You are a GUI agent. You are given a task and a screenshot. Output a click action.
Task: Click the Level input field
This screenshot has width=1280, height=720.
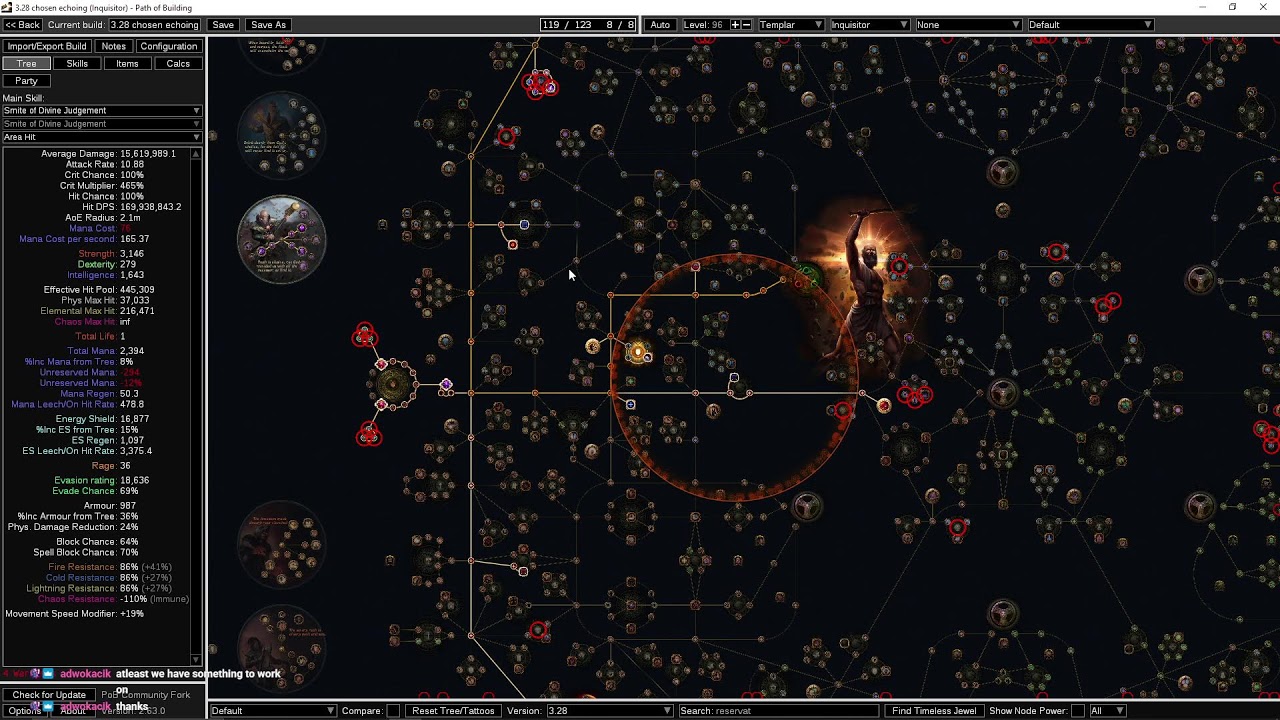pyautogui.click(x=704, y=24)
